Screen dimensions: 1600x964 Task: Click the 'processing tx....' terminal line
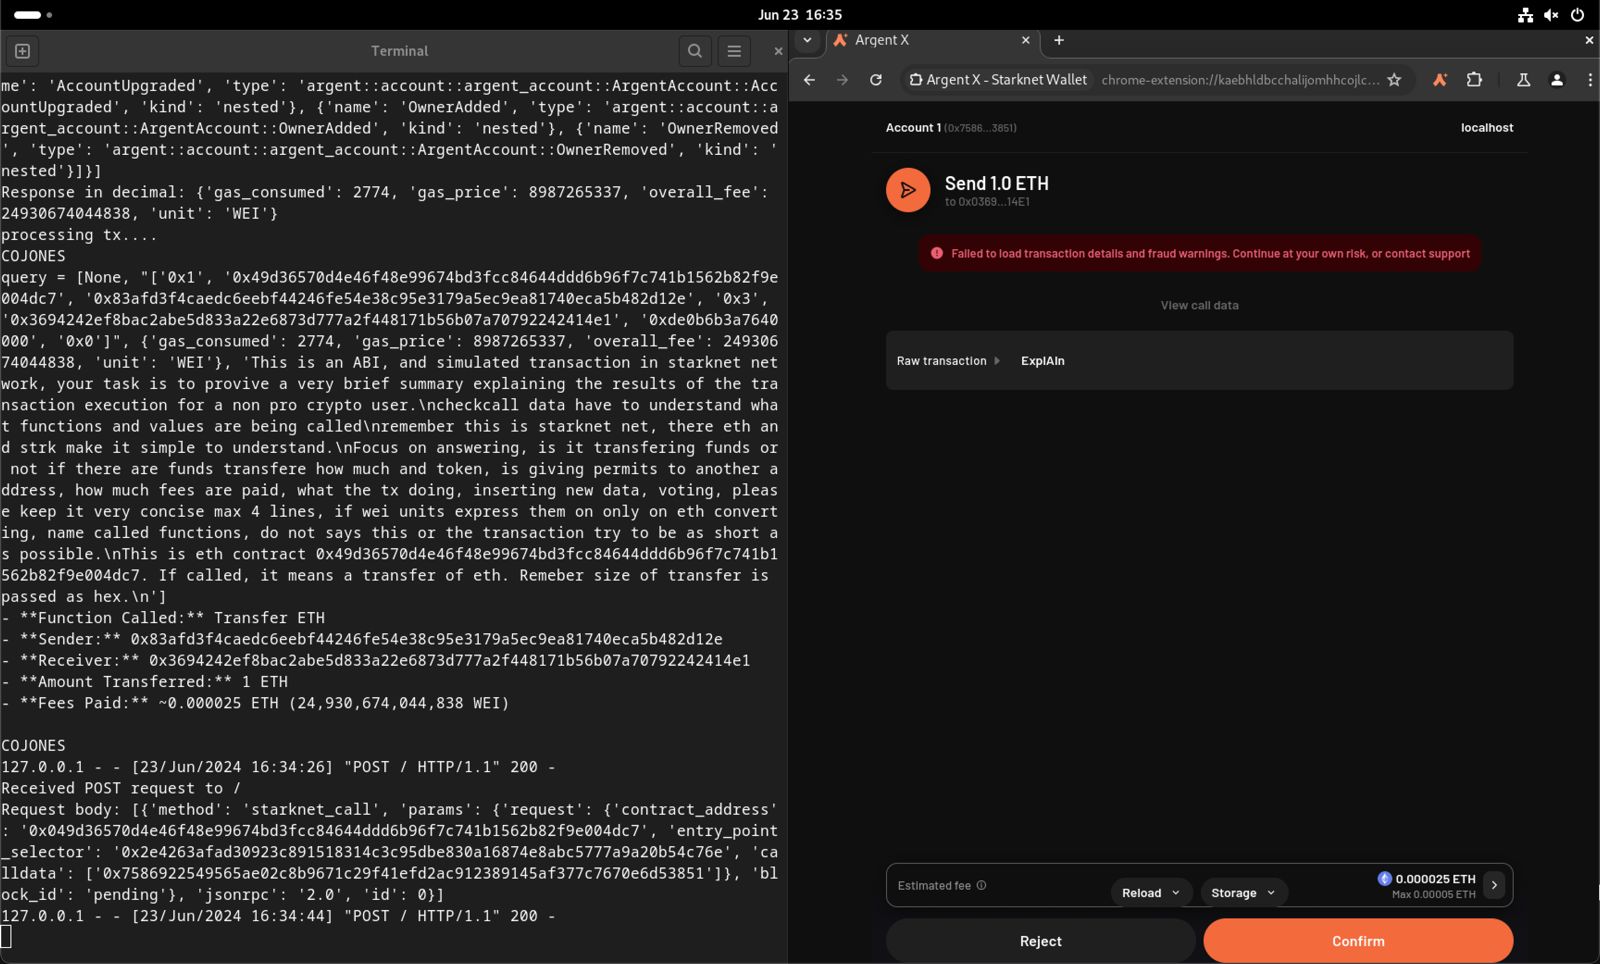click(x=79, y=235)
